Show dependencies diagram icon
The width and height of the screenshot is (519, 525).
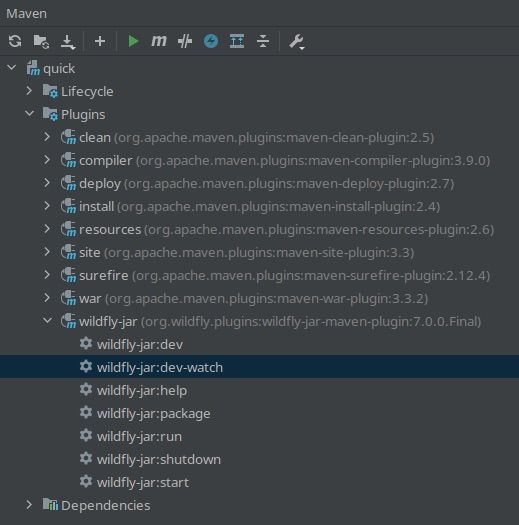pos(237,41)
